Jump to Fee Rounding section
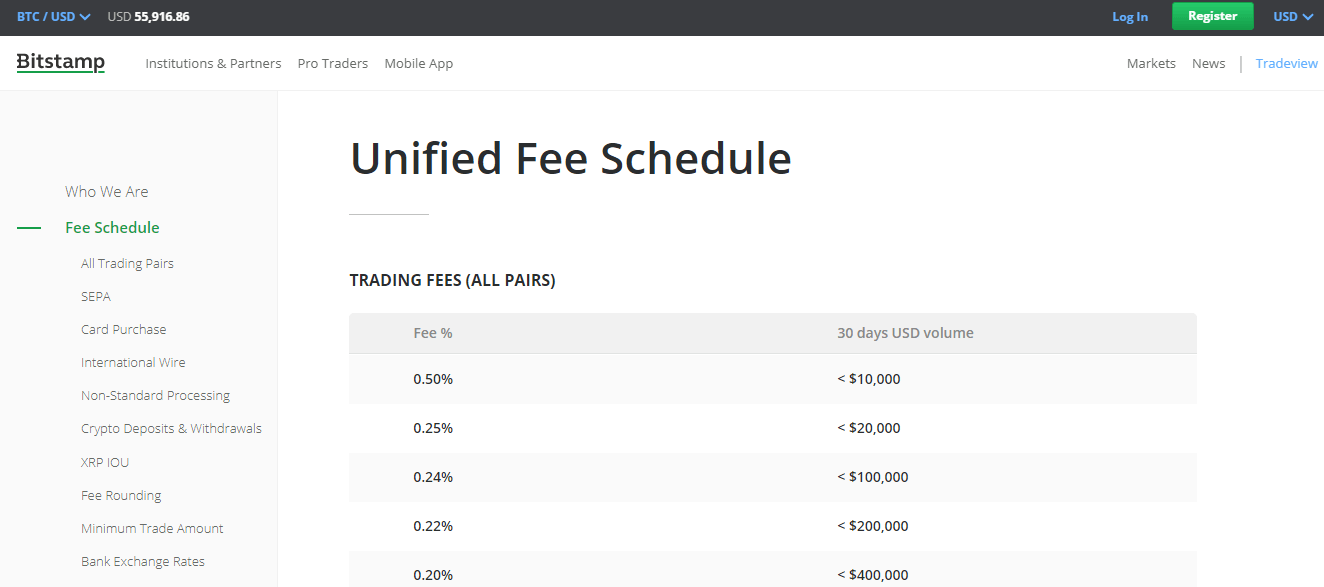1324x587 pixels. point(121,496)
